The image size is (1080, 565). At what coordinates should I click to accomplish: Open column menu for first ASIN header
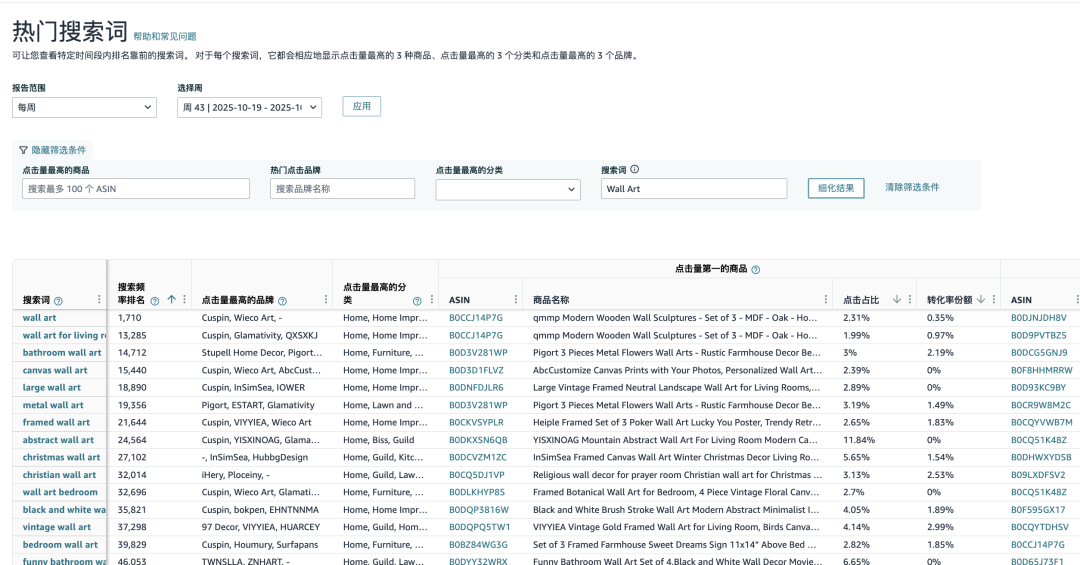(516, 299)
